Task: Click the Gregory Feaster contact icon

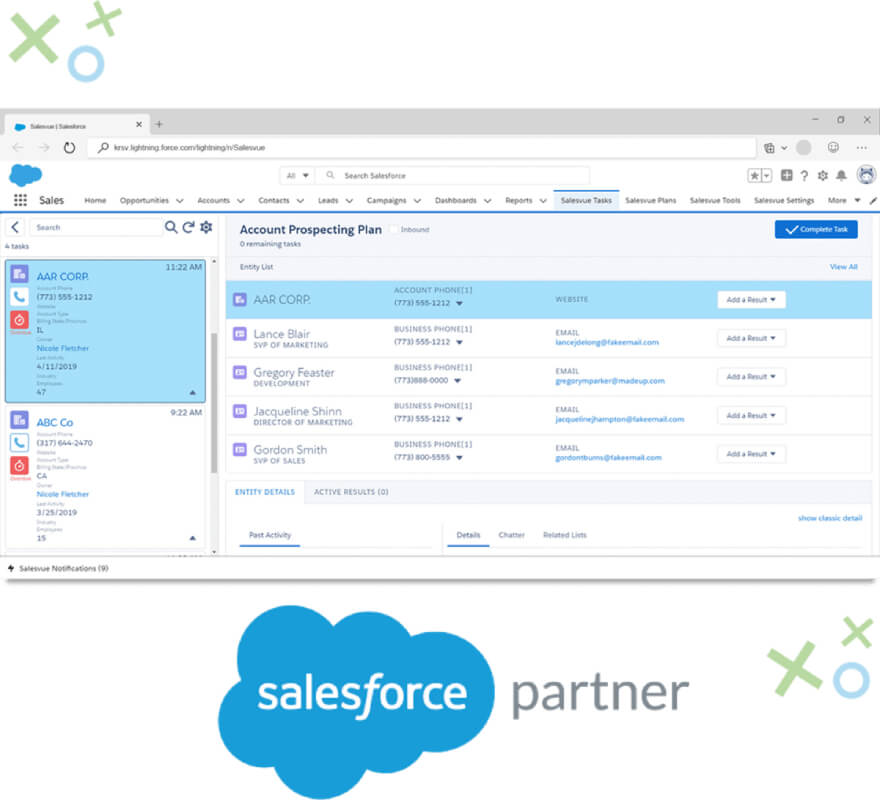Action: pyautogui.click(x=240, y=372)
